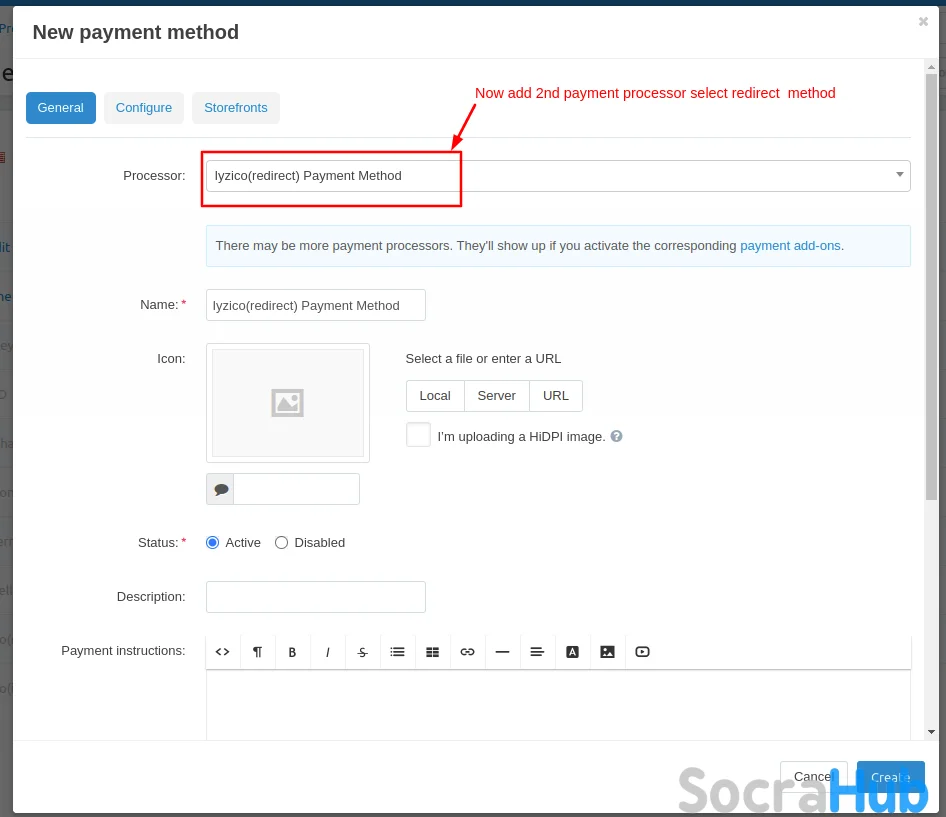This screenshot has height=817, width=946.
Task: Select the Disabled status radio button
Action: (x=281, y=542)
